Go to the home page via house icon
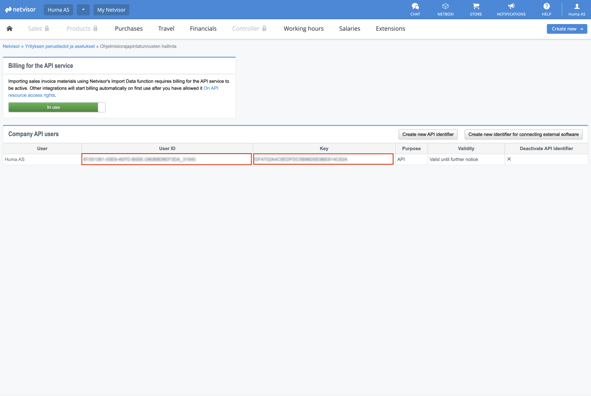591x396 pixels. [9, 28]
